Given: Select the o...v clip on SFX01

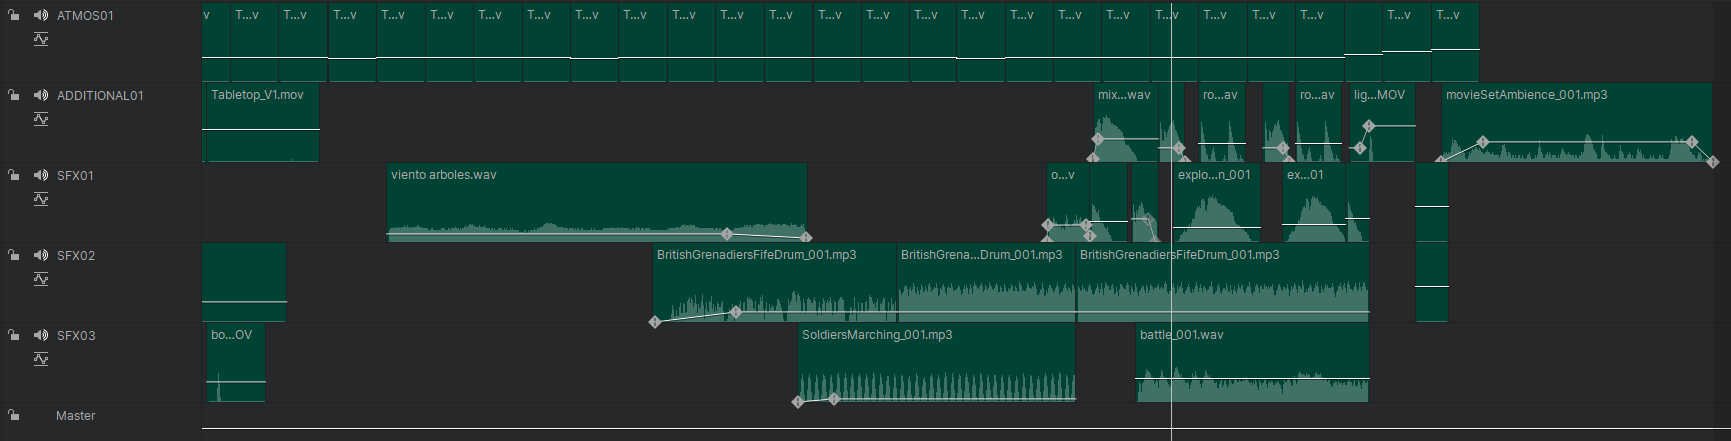Looking at the screenshot, I should point(1068,202).
